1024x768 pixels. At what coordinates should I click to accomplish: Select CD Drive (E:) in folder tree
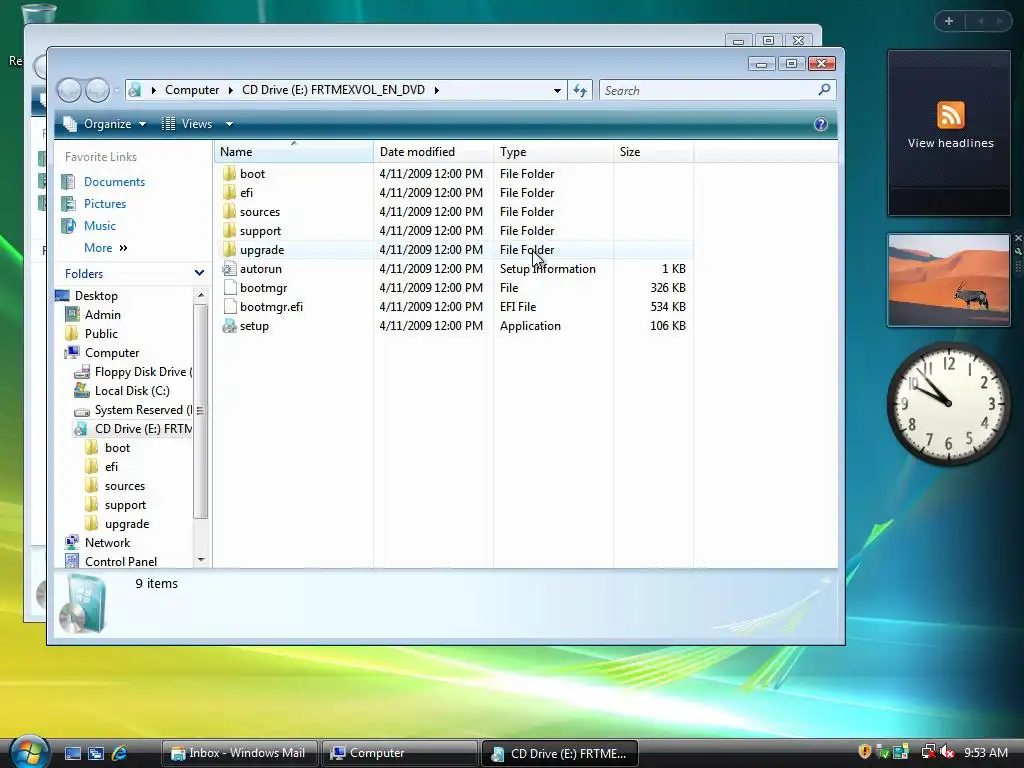click(142, 428)
